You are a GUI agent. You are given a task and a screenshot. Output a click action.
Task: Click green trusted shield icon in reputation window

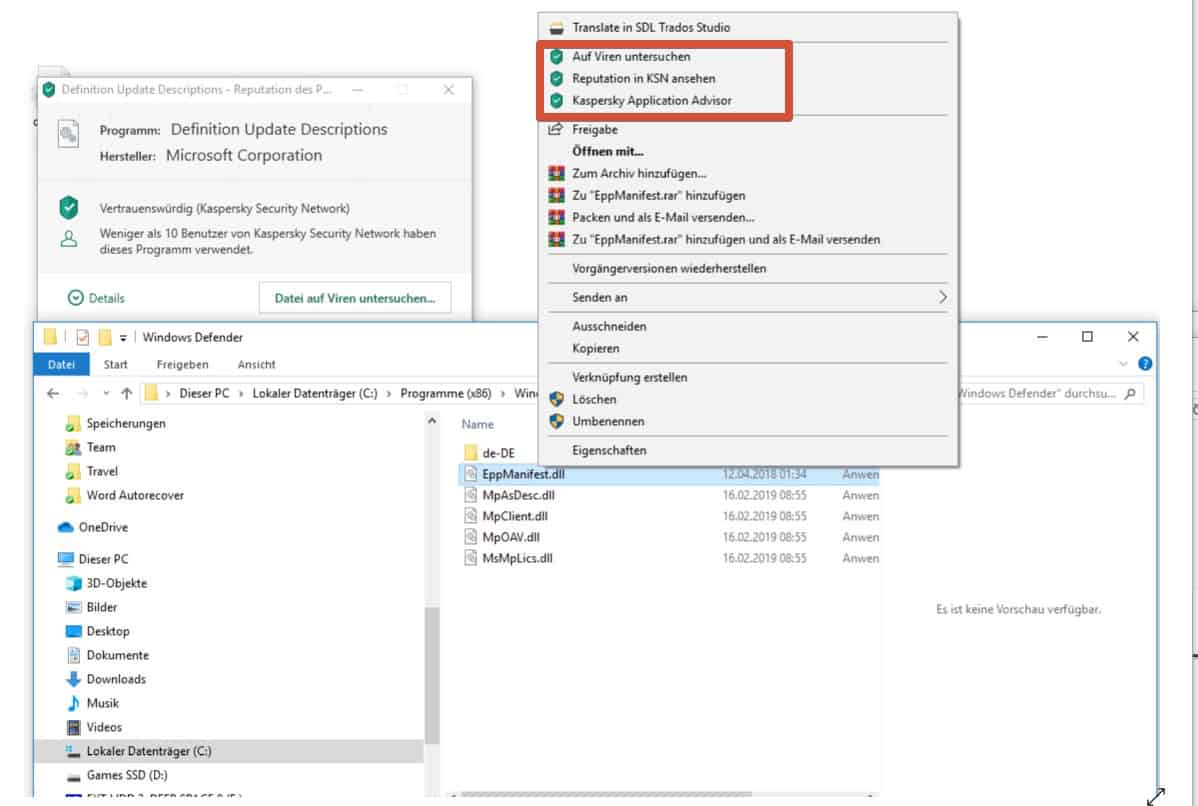click(69, 207)
